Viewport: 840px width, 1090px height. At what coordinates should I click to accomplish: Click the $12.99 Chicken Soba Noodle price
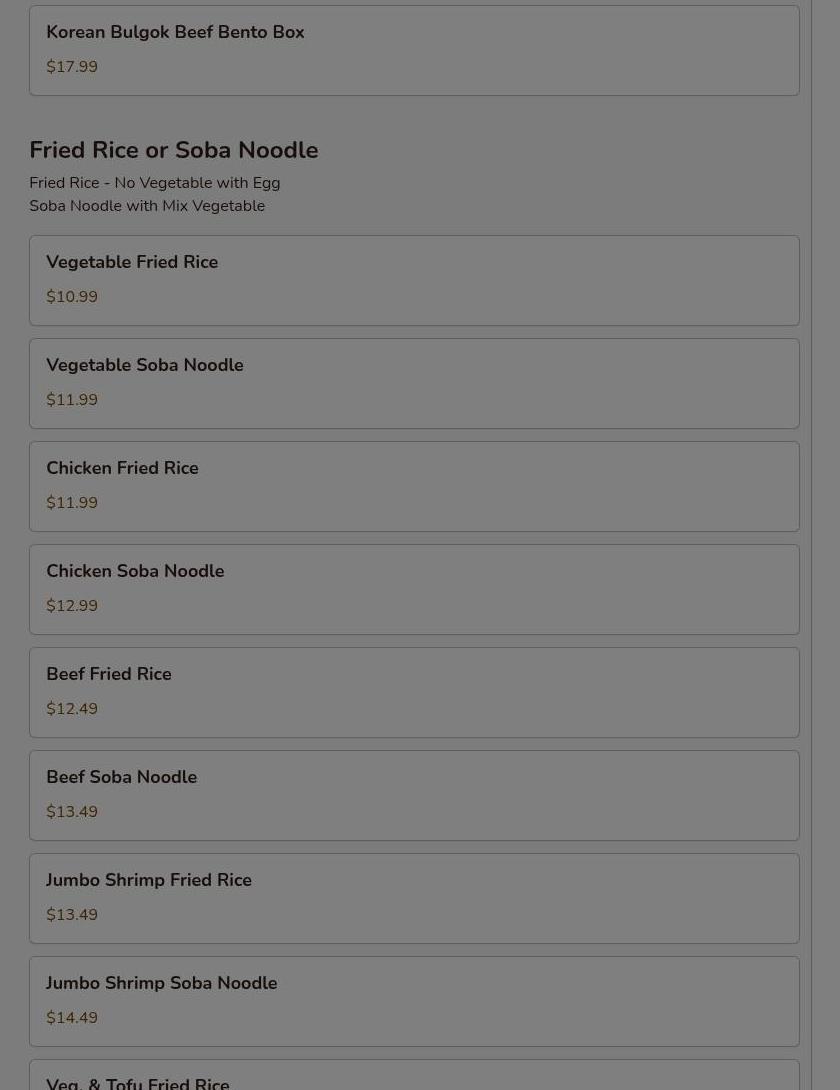pos(72,605)
